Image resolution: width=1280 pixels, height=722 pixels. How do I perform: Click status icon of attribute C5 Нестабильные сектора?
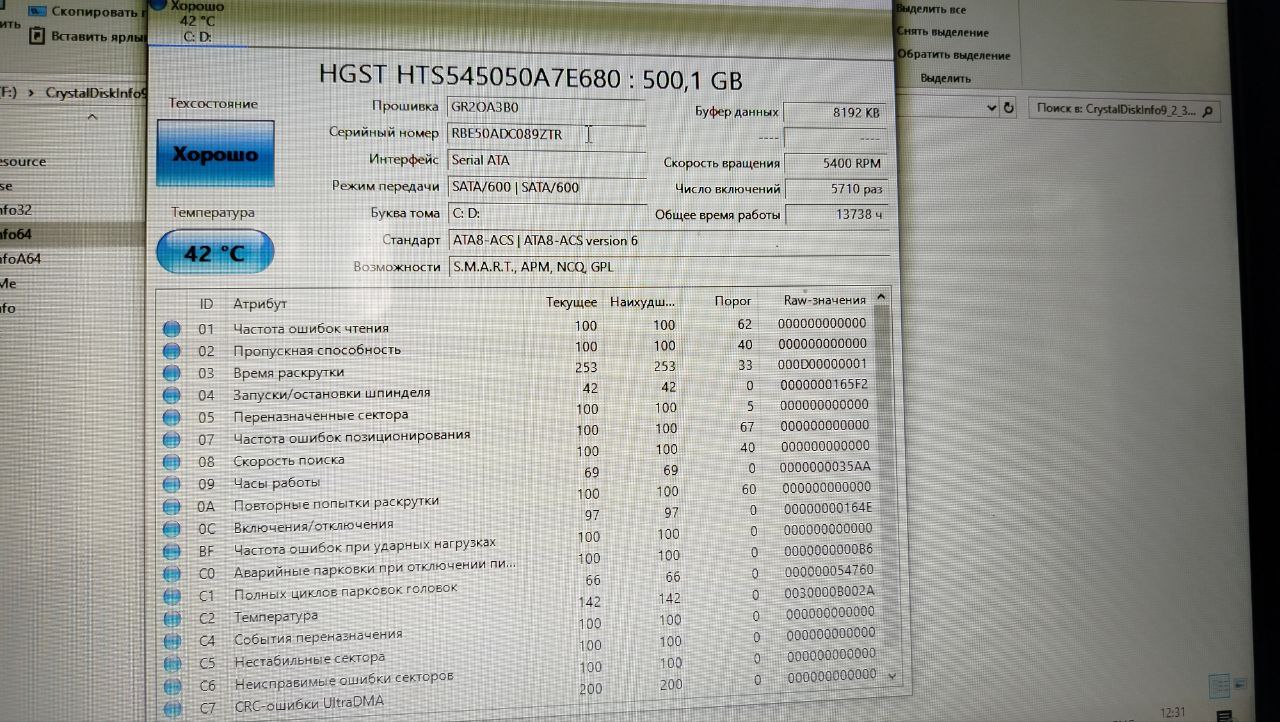[x=171, y=663]
